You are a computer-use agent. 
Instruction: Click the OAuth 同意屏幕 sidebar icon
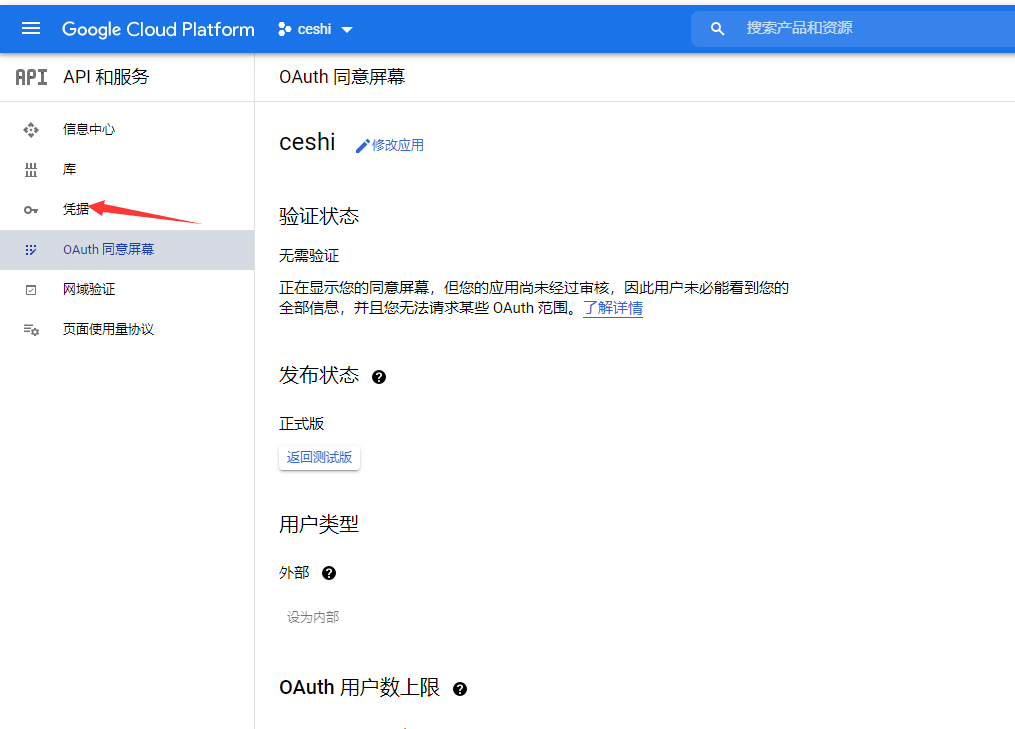pos(31,249)
